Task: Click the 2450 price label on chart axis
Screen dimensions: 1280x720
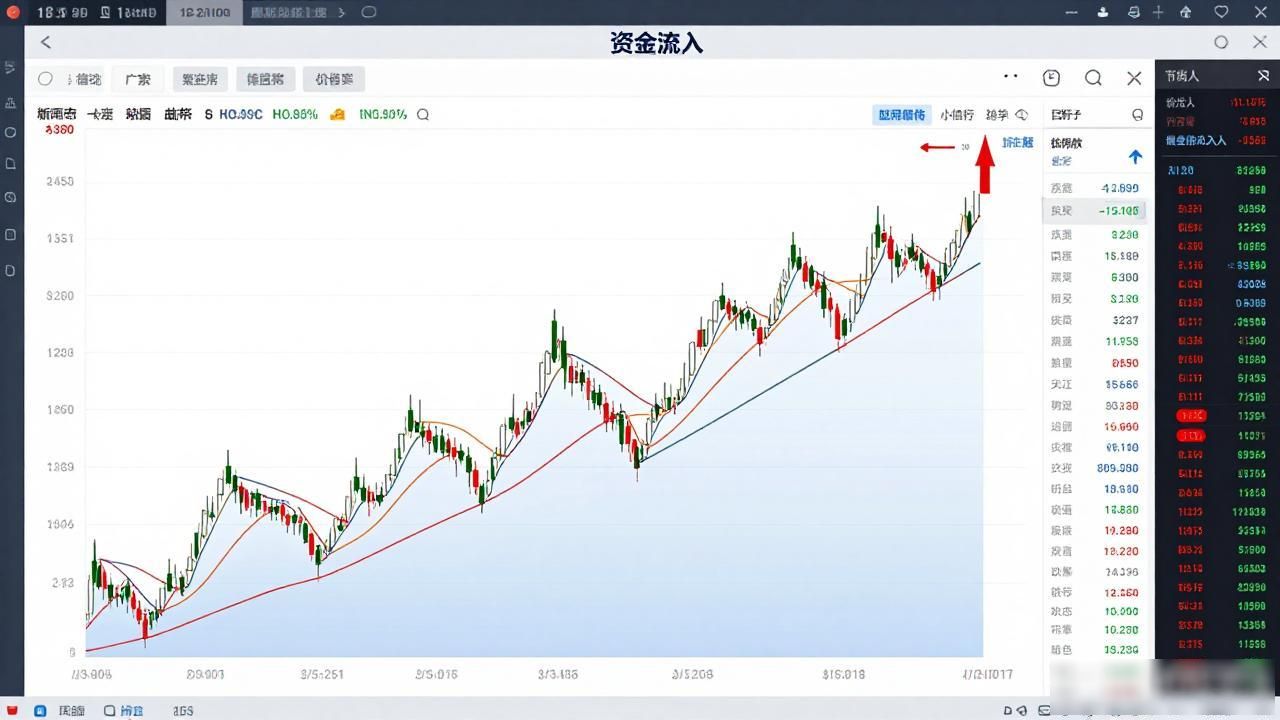Action: click(59, 182)
